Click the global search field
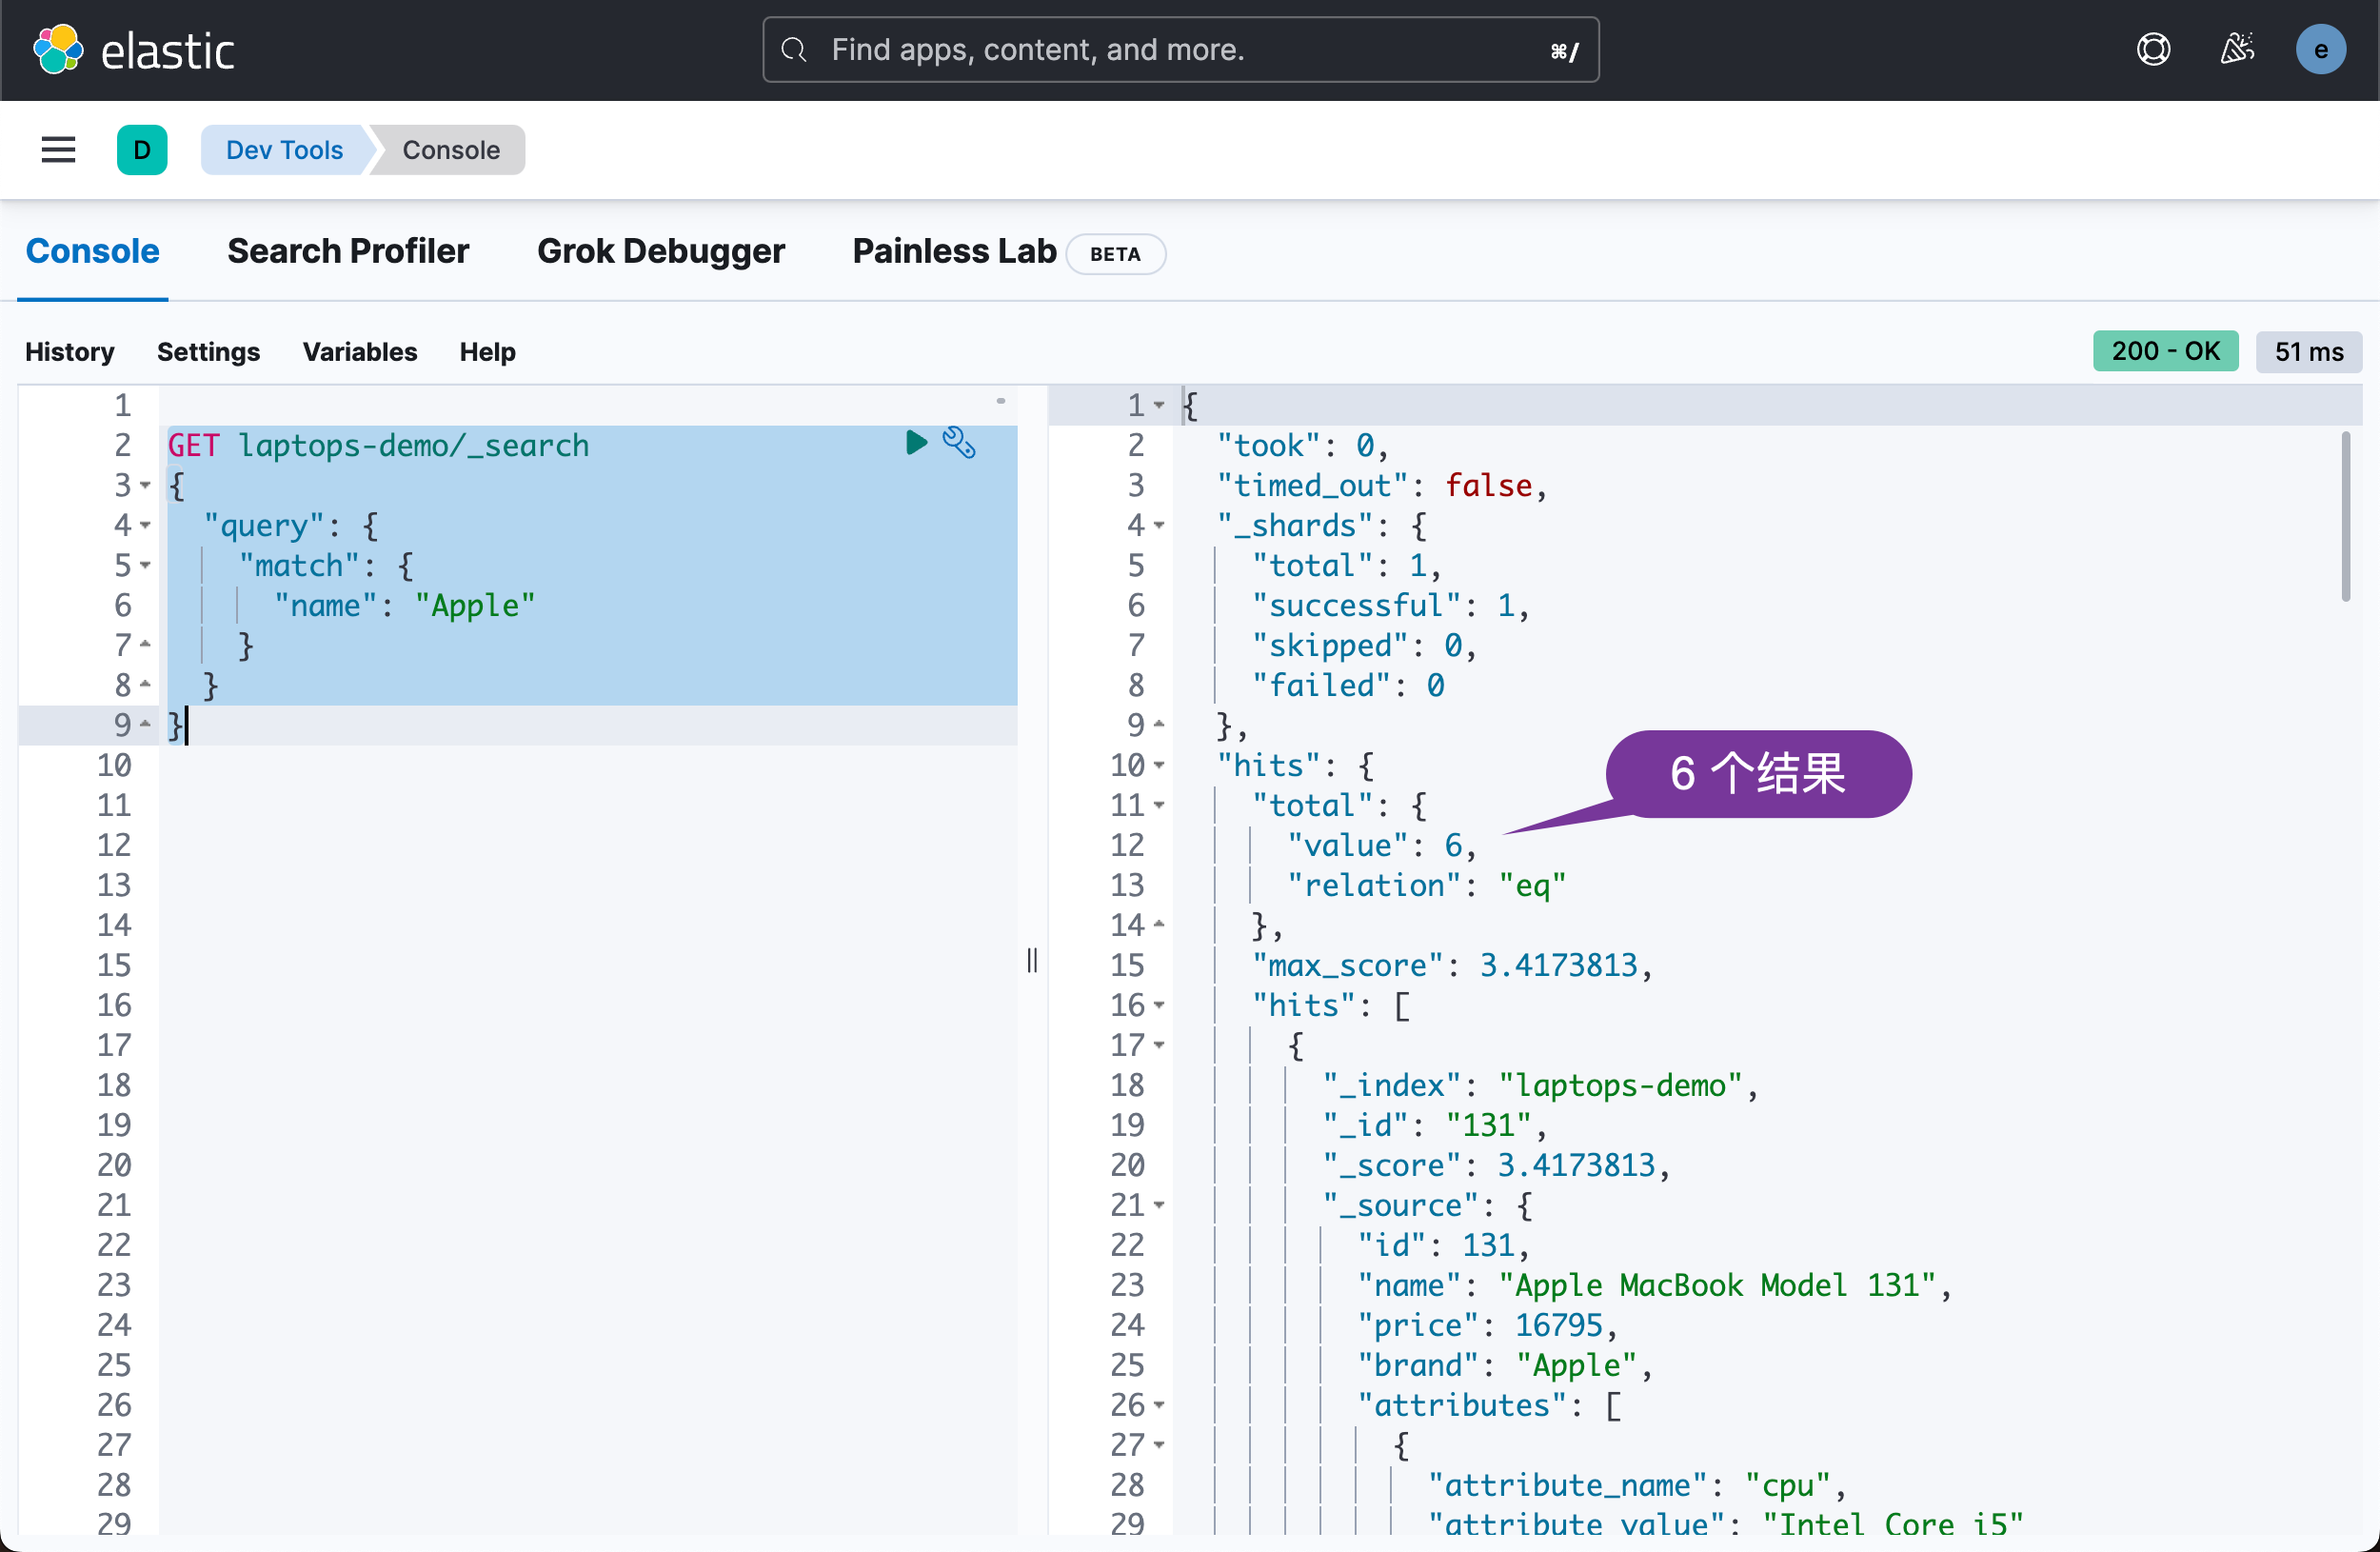Viewport: 2380px width, 1552px height. (x=1180, y=50)
